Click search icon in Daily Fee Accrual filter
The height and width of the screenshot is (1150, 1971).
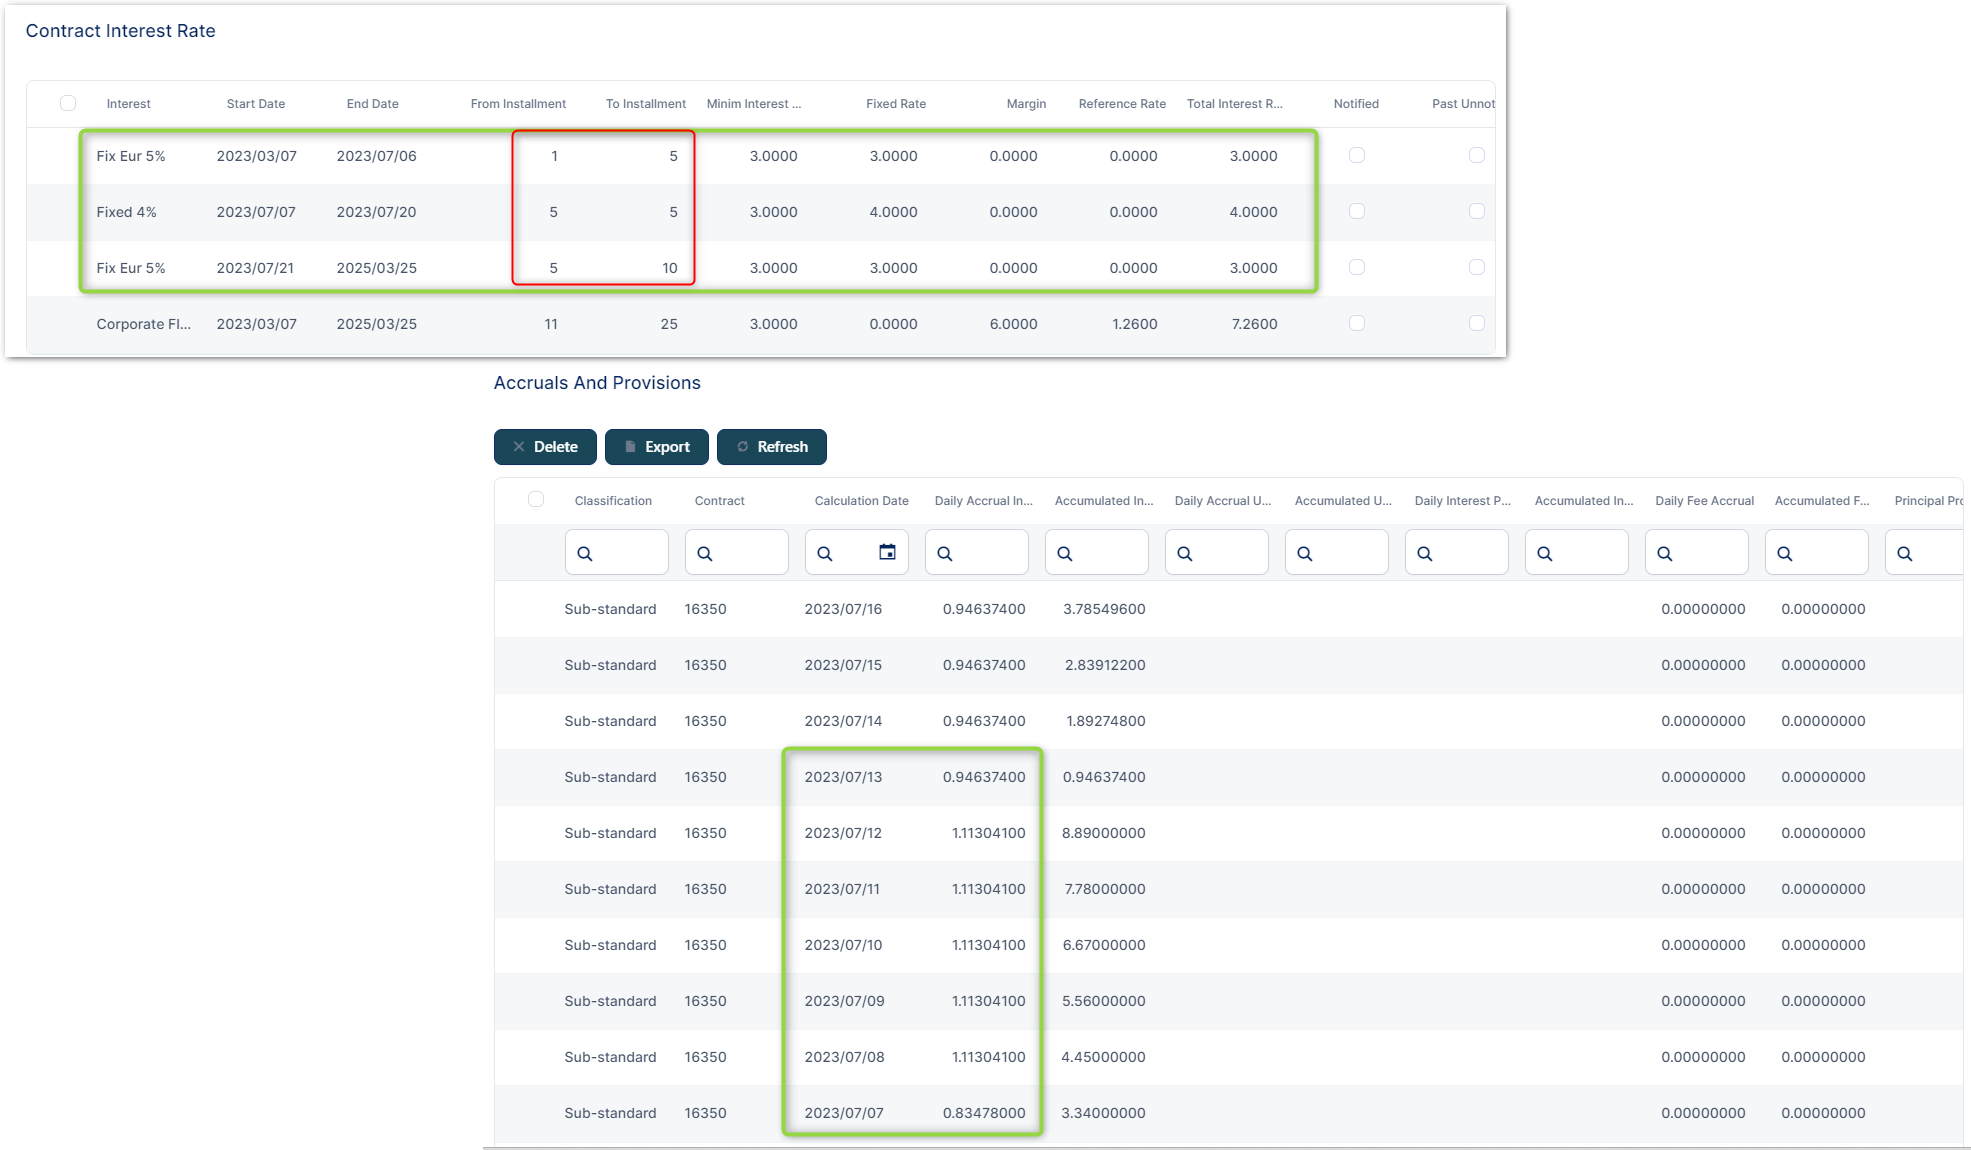coord(1665,553)
